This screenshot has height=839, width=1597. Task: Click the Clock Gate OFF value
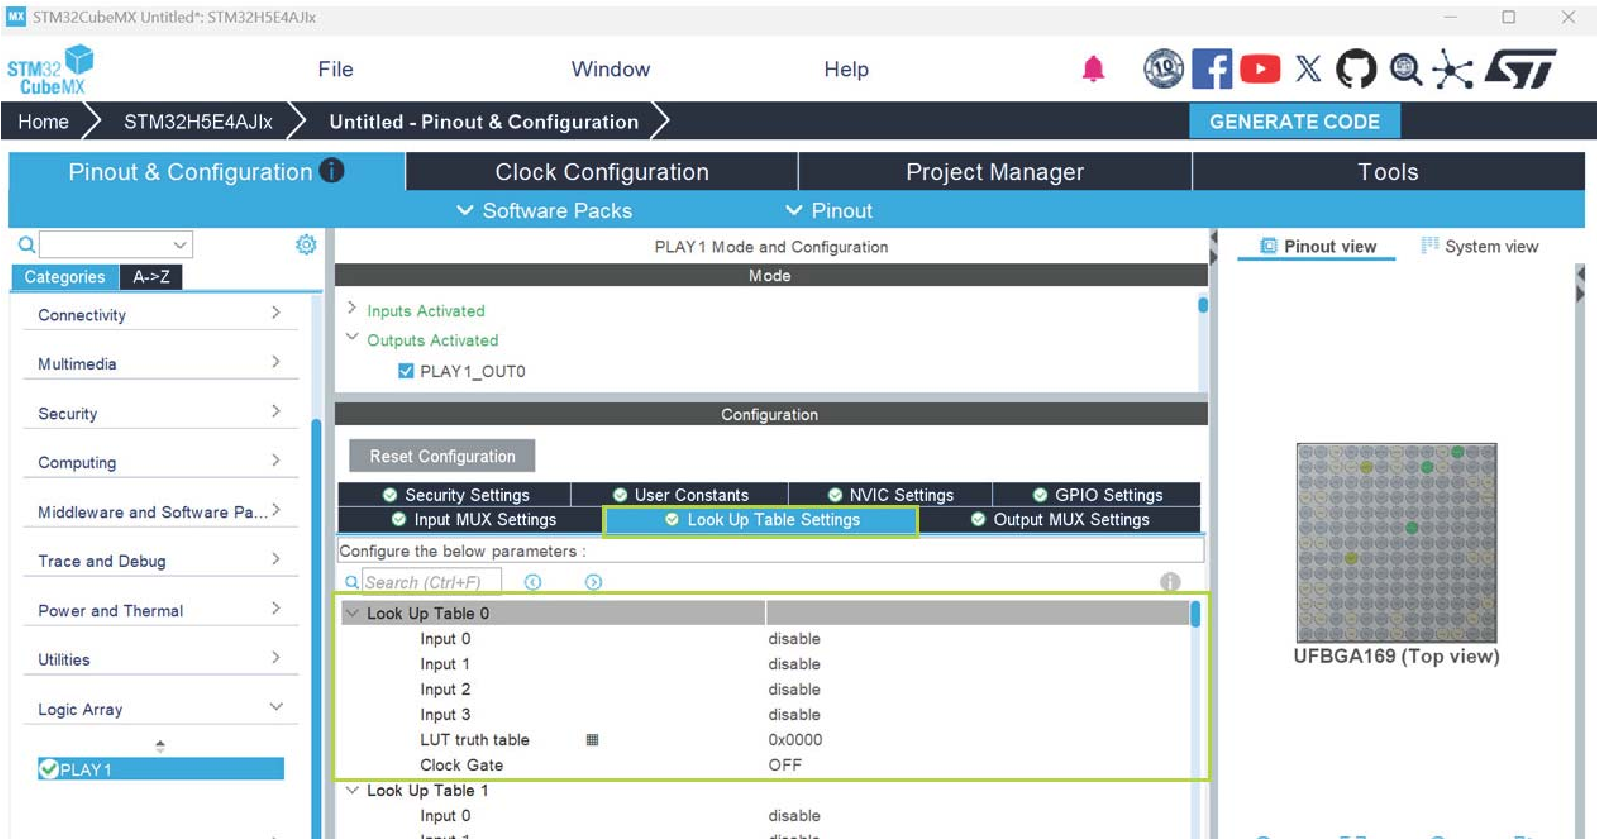pyautogui.click(x=785, y=765)
